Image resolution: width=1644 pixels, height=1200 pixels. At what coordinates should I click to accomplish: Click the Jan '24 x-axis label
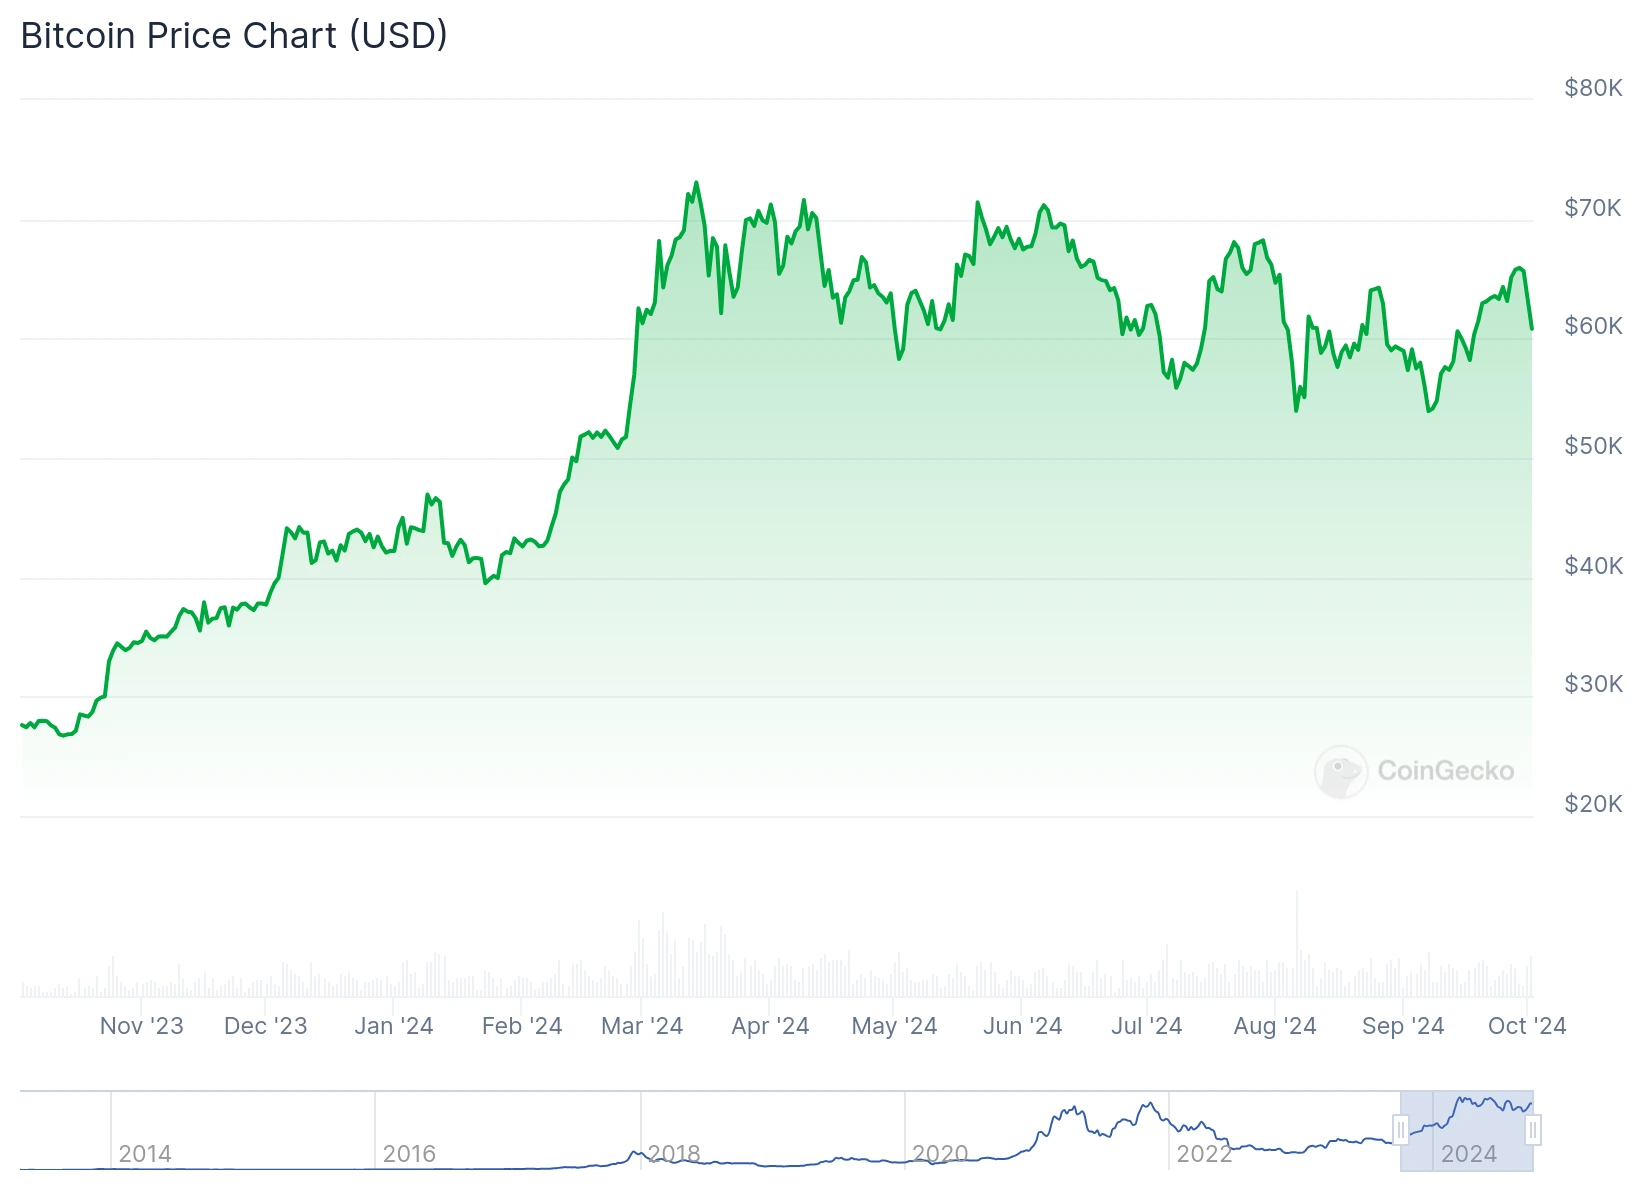(393, 1026)
